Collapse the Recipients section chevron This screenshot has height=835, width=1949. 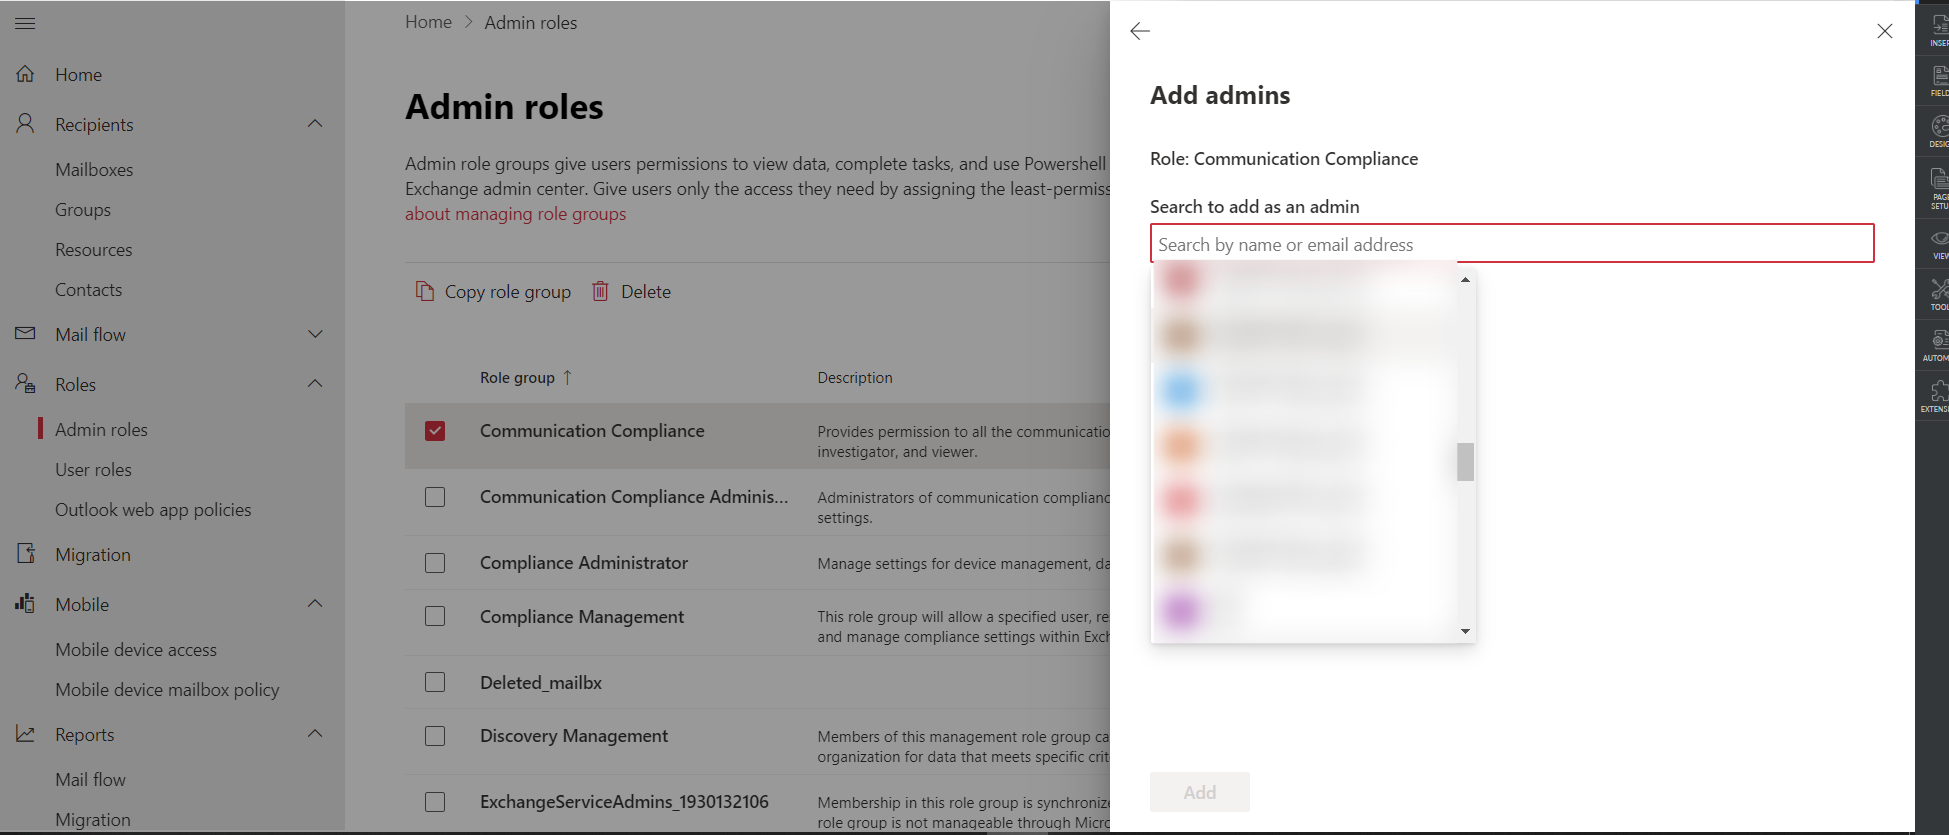click(x=315, y=124)
